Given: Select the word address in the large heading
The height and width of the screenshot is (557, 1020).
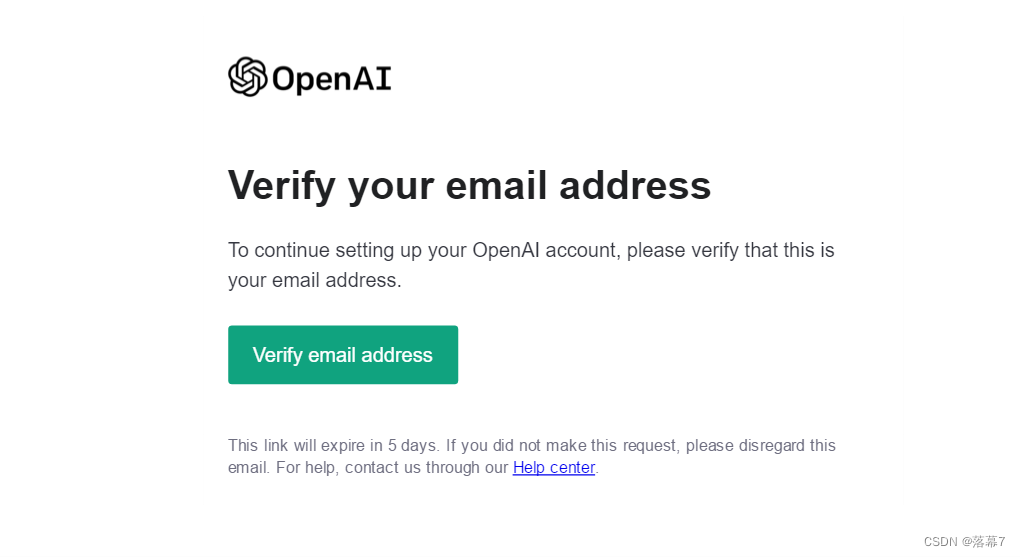Looking at the screenshot, I should (635, 185).
